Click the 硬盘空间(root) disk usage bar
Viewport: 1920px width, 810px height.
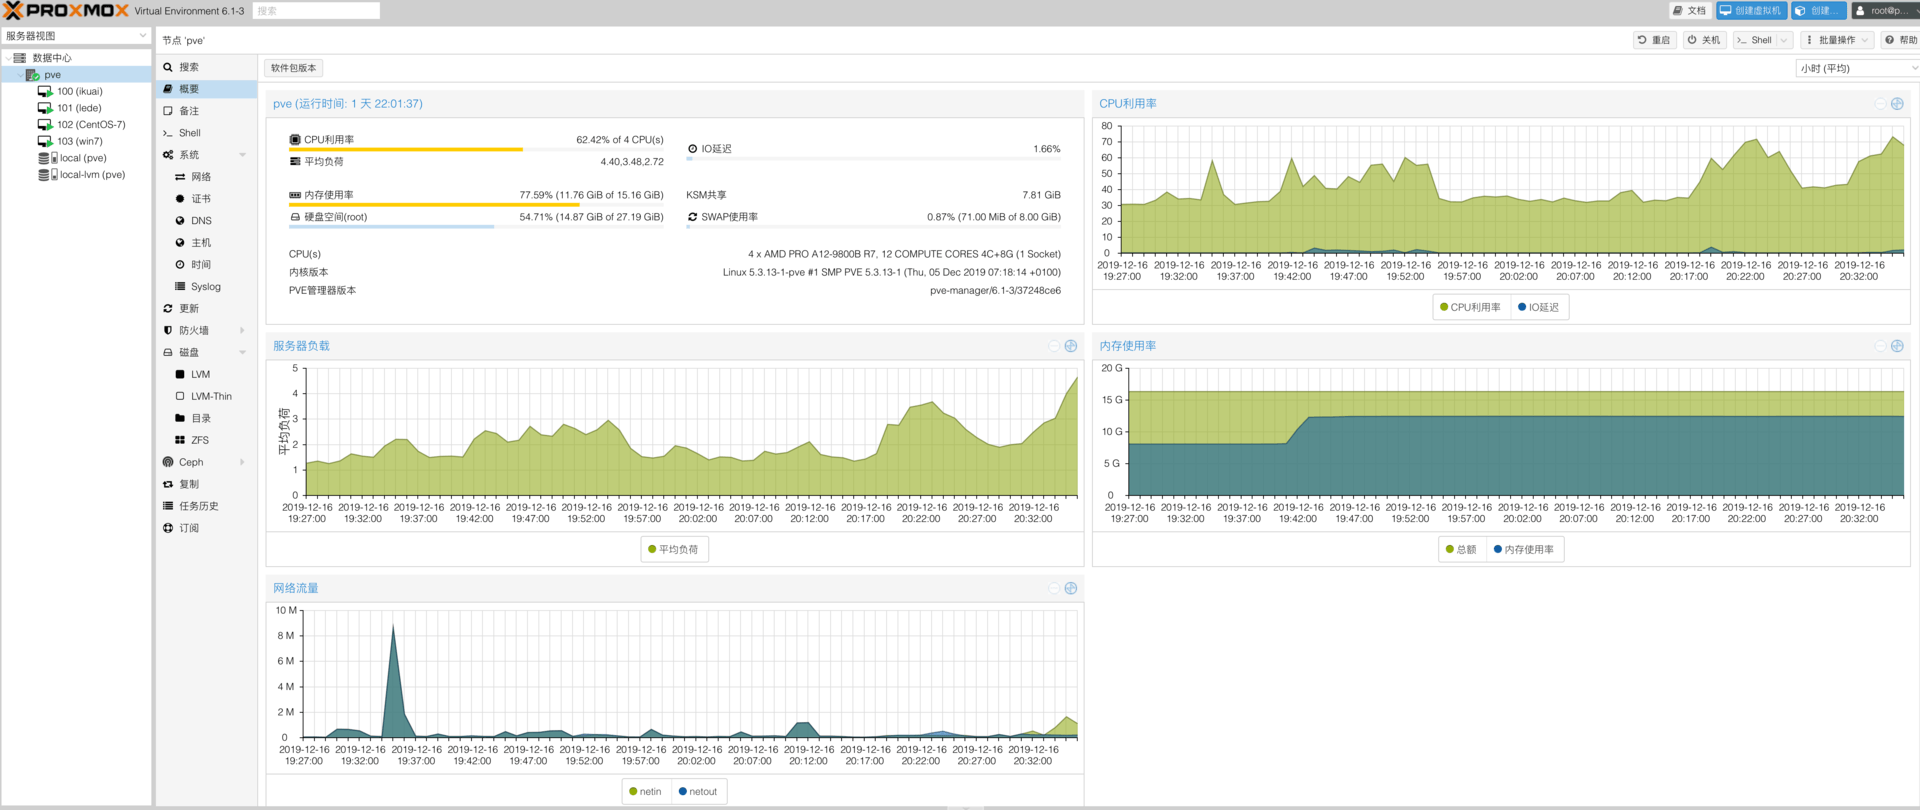pos(476,227)
